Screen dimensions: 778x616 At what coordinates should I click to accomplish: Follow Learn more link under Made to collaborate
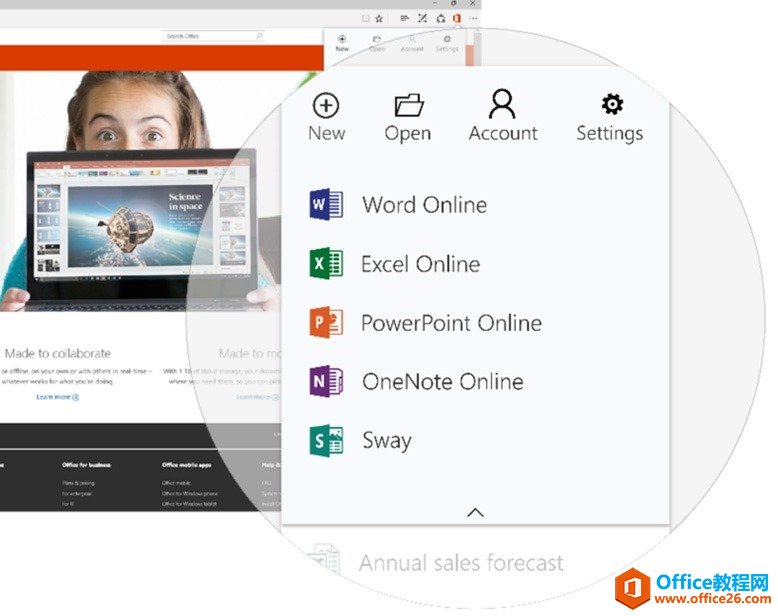(x=58, y=397)
